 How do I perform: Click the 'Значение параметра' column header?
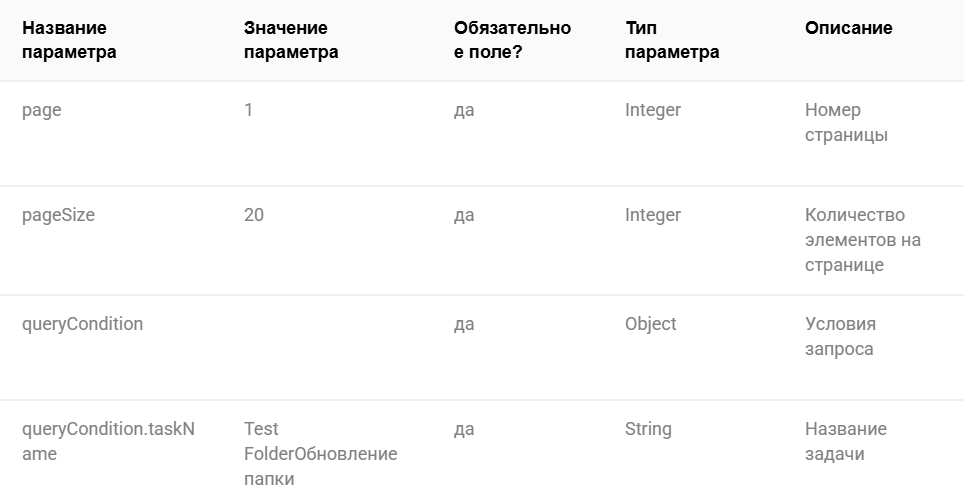(x=291, y=40)
